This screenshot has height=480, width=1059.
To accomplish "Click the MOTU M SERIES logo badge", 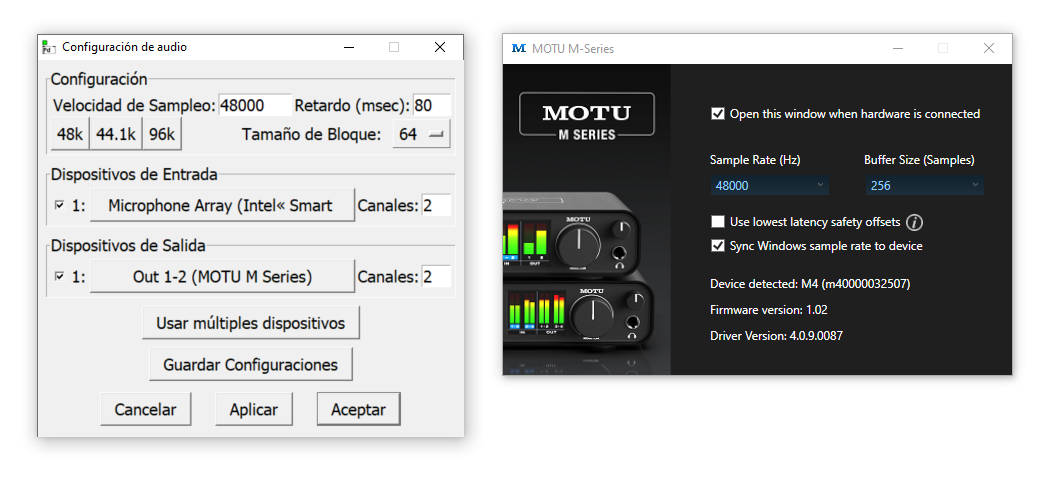I will pos(586,115).
